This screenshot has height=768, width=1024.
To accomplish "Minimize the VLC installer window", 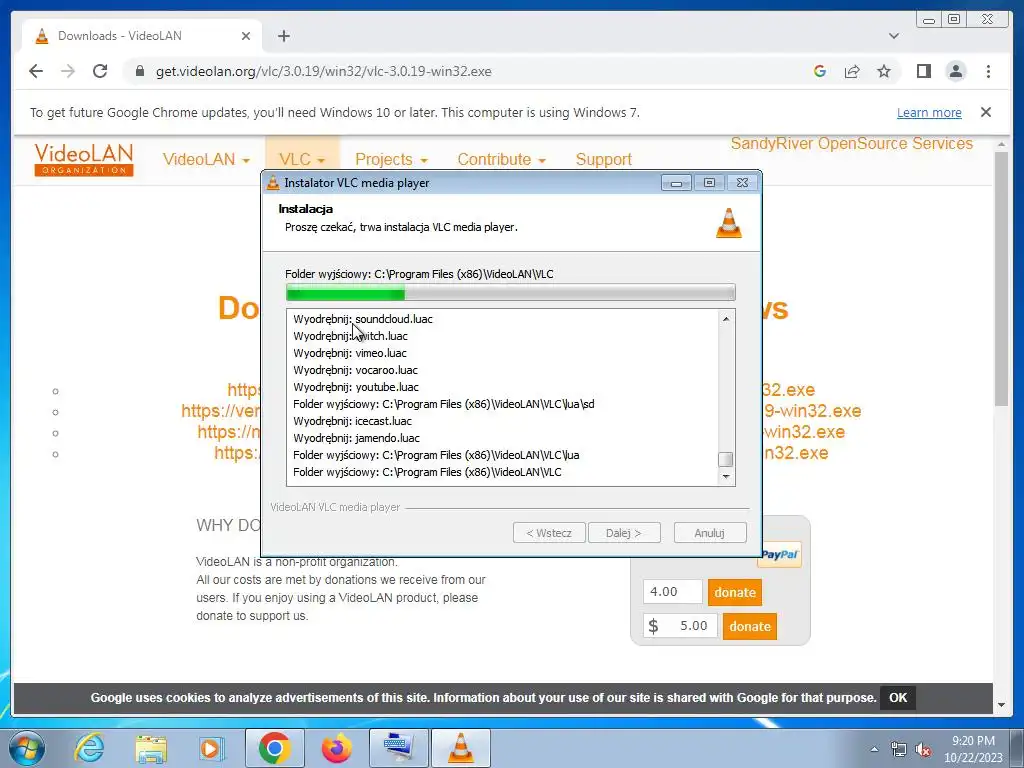I will point(676,183).
